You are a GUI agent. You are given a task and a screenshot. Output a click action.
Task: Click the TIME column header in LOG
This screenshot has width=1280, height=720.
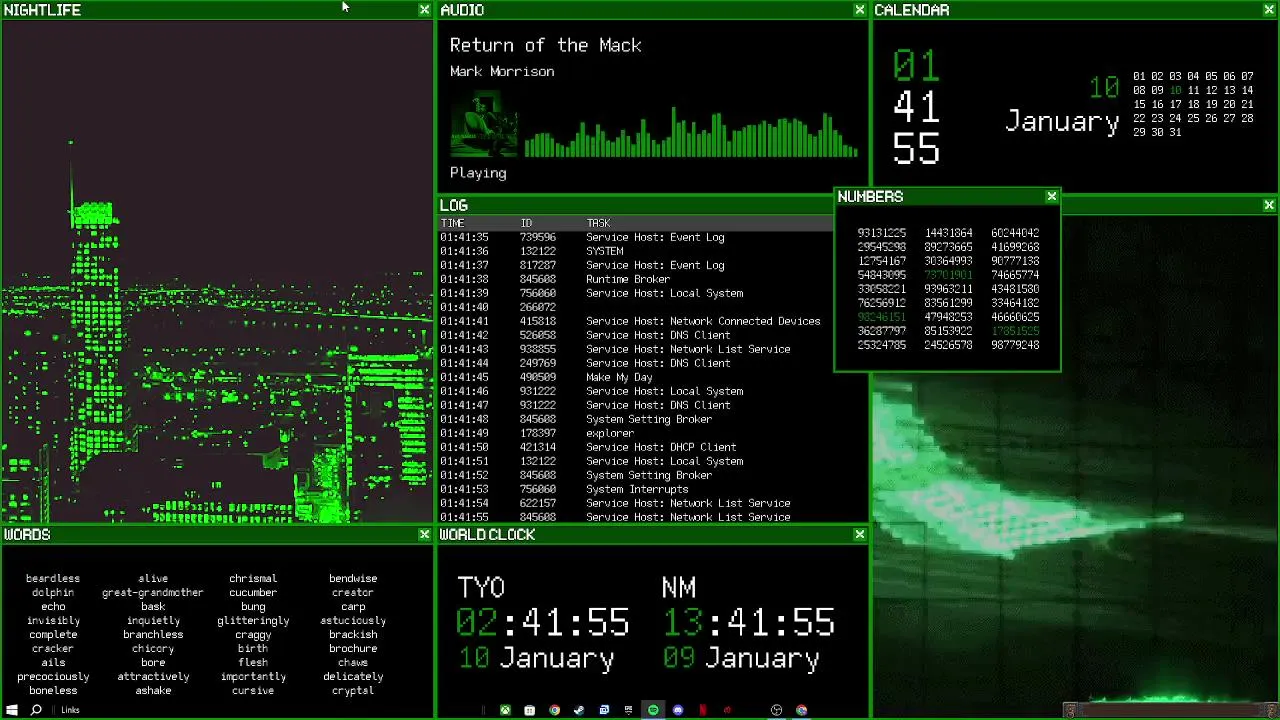(452, 223)
